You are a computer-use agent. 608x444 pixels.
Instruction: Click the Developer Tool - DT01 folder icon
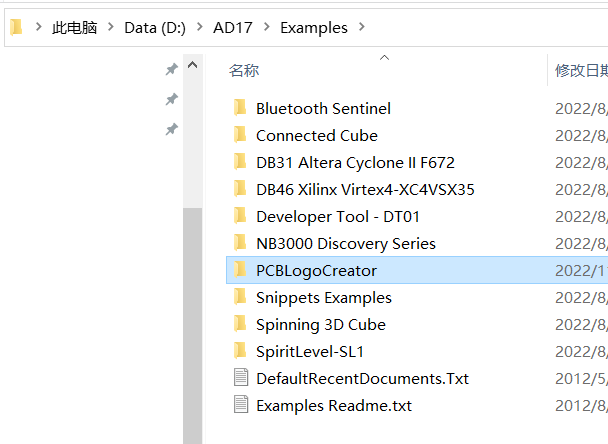tap(240, 216)
